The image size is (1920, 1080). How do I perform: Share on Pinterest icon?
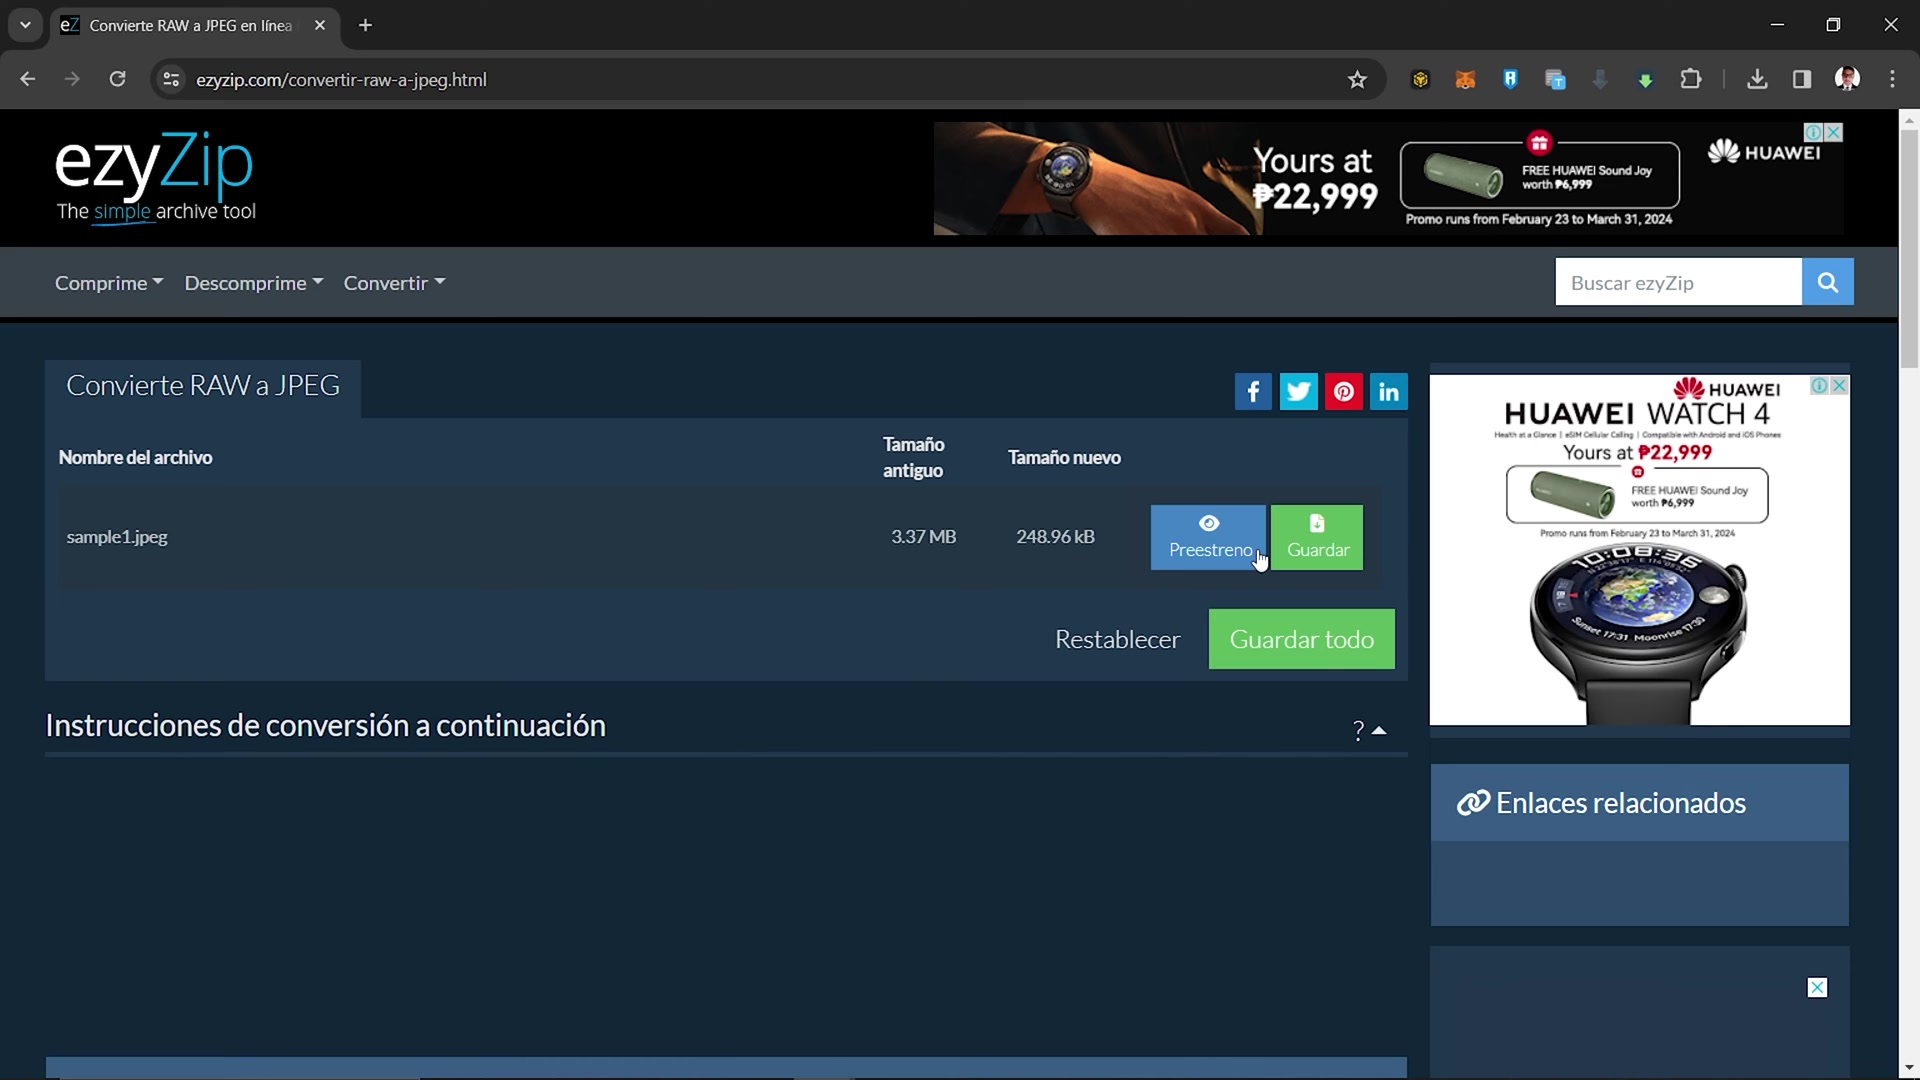pyautogui.click(x=1344, y=392)
